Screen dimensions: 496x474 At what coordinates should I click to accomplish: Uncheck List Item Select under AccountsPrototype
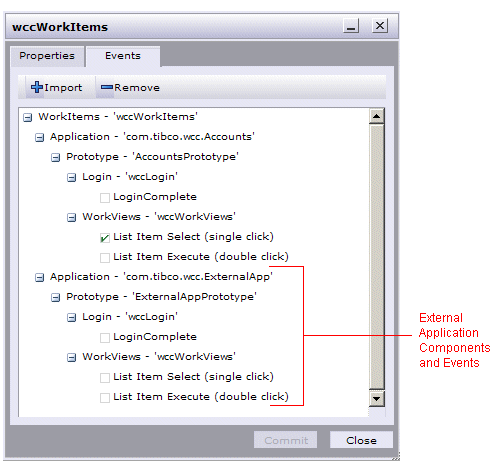tap(105, 238)
